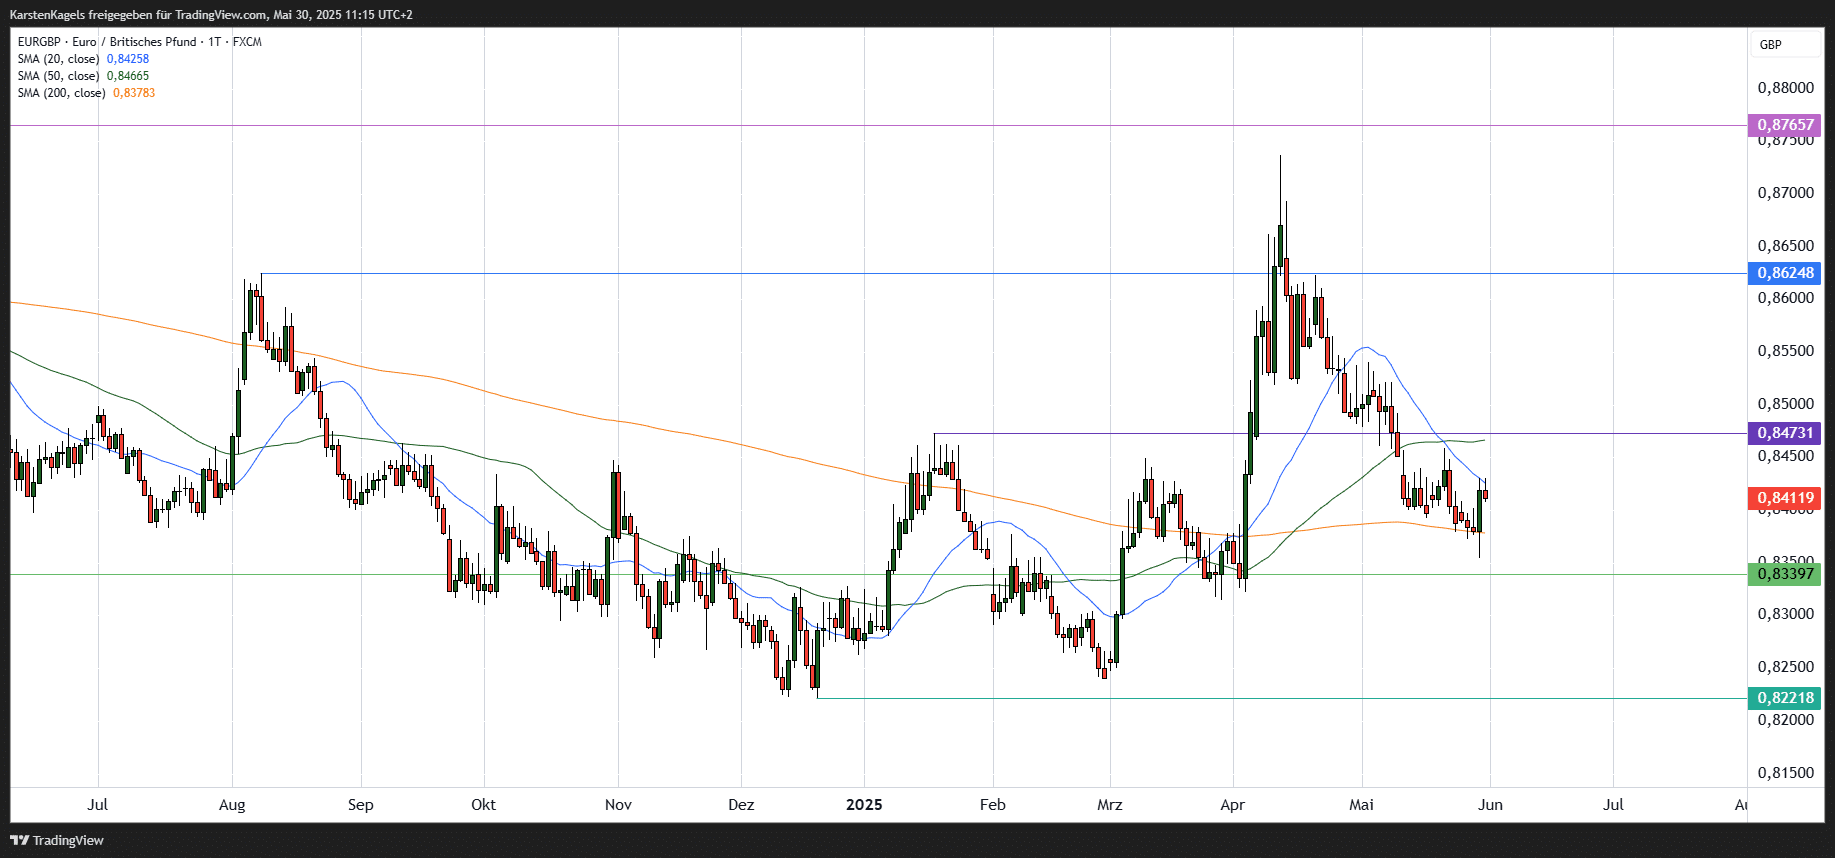Image resolution: width=1835 pixels, height=858 pixels.
Task: Click the blue 0,86248 price label
Action: [1785, 273]
